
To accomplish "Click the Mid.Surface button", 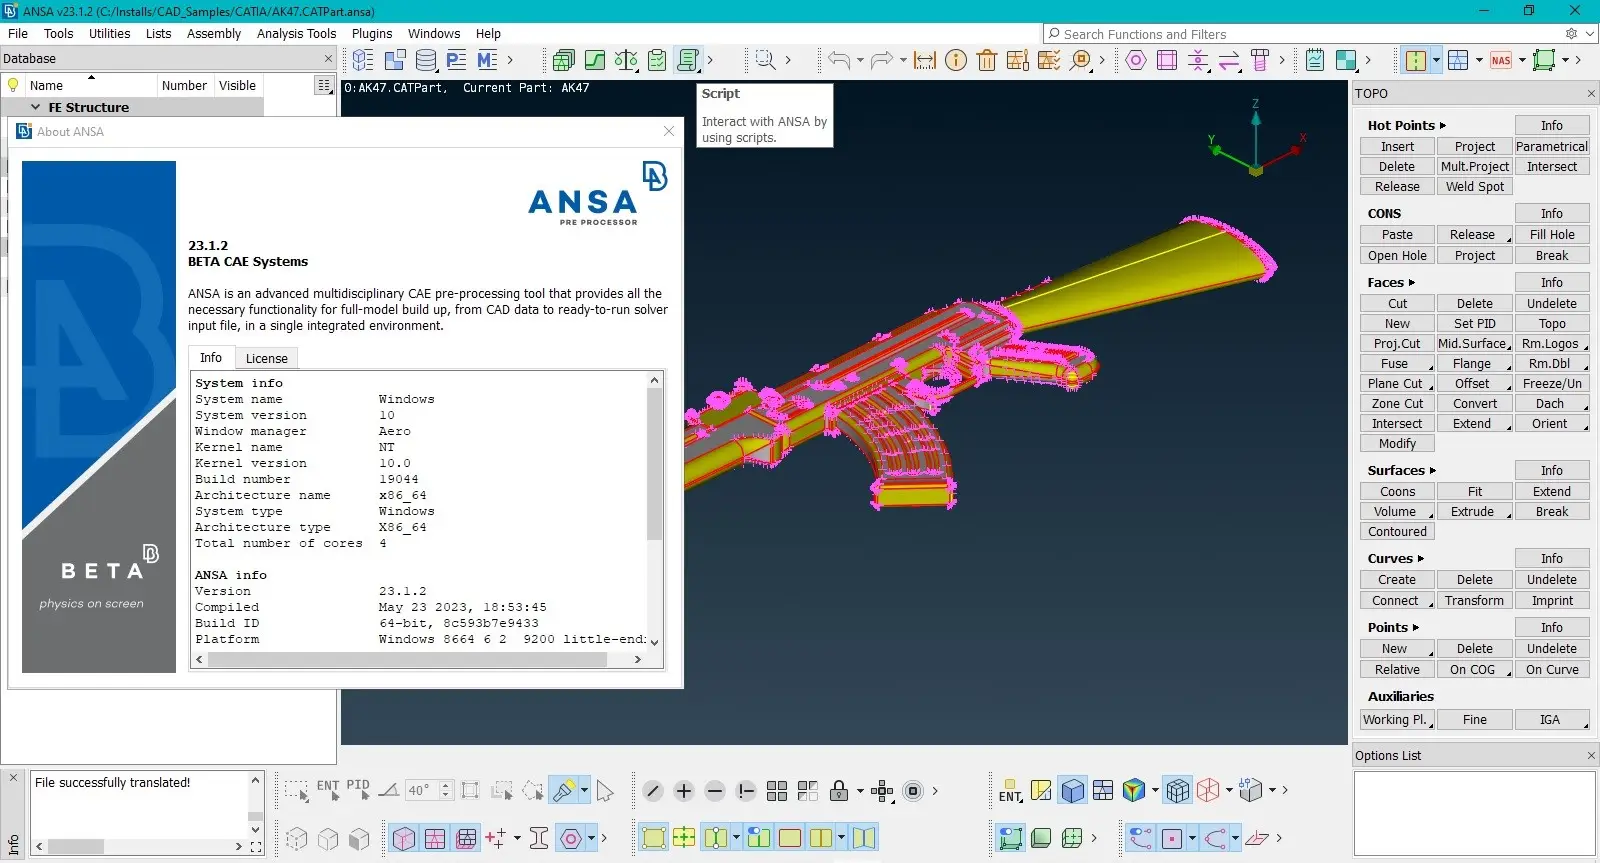I will click(x=1474, y=344).
